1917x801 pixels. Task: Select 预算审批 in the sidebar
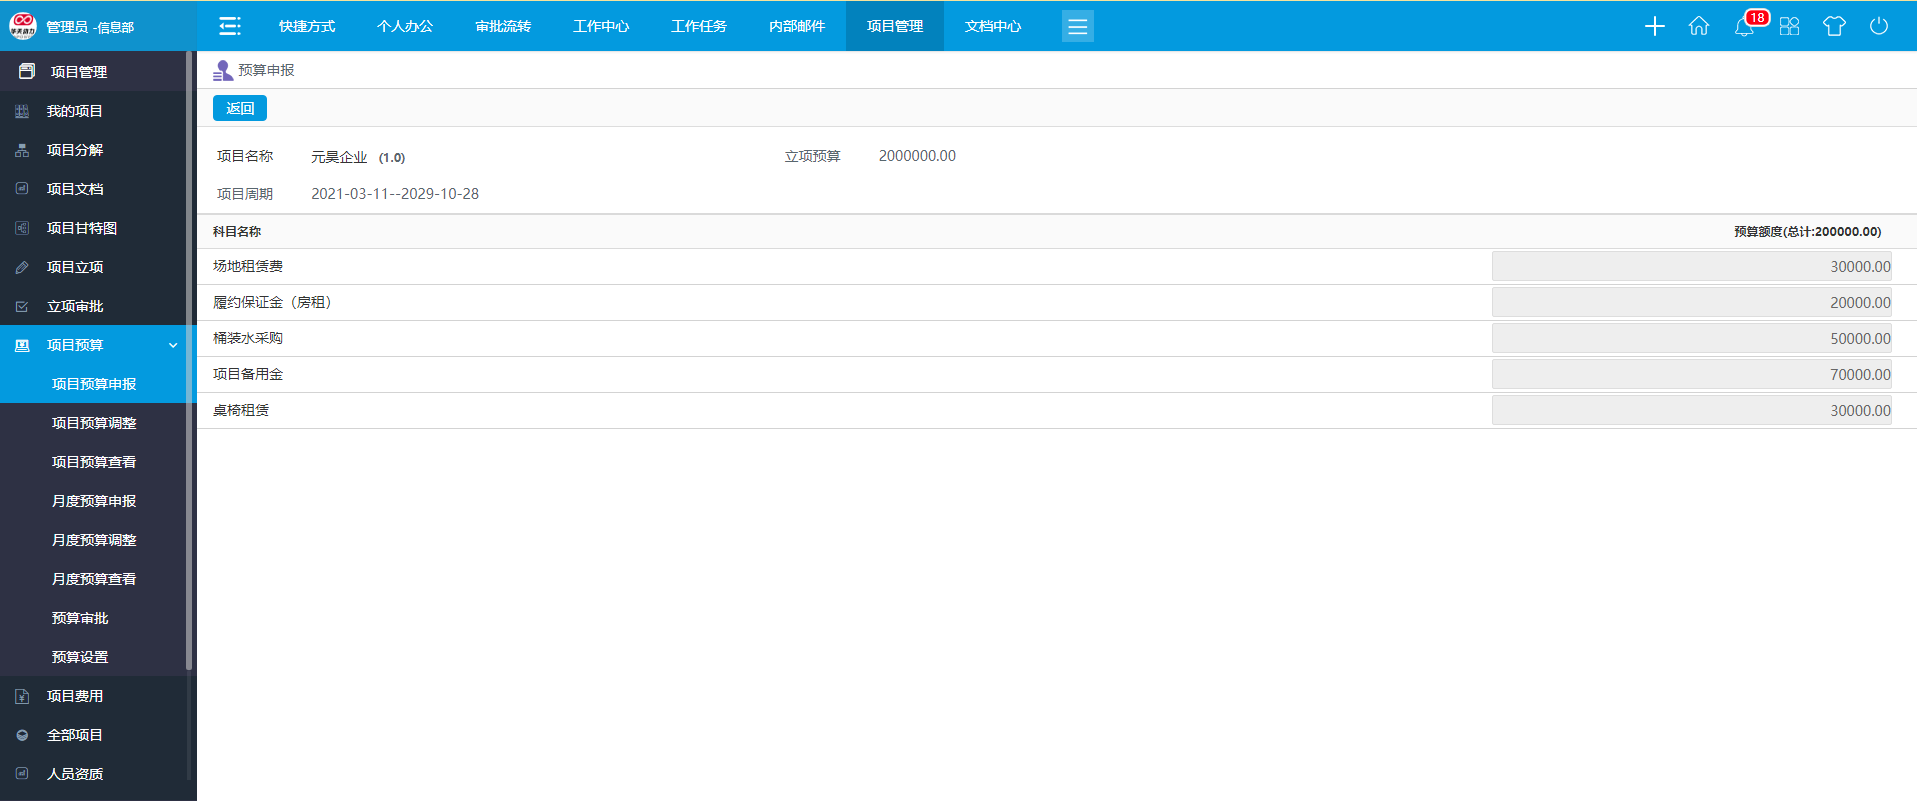click(x=80, y=618)
